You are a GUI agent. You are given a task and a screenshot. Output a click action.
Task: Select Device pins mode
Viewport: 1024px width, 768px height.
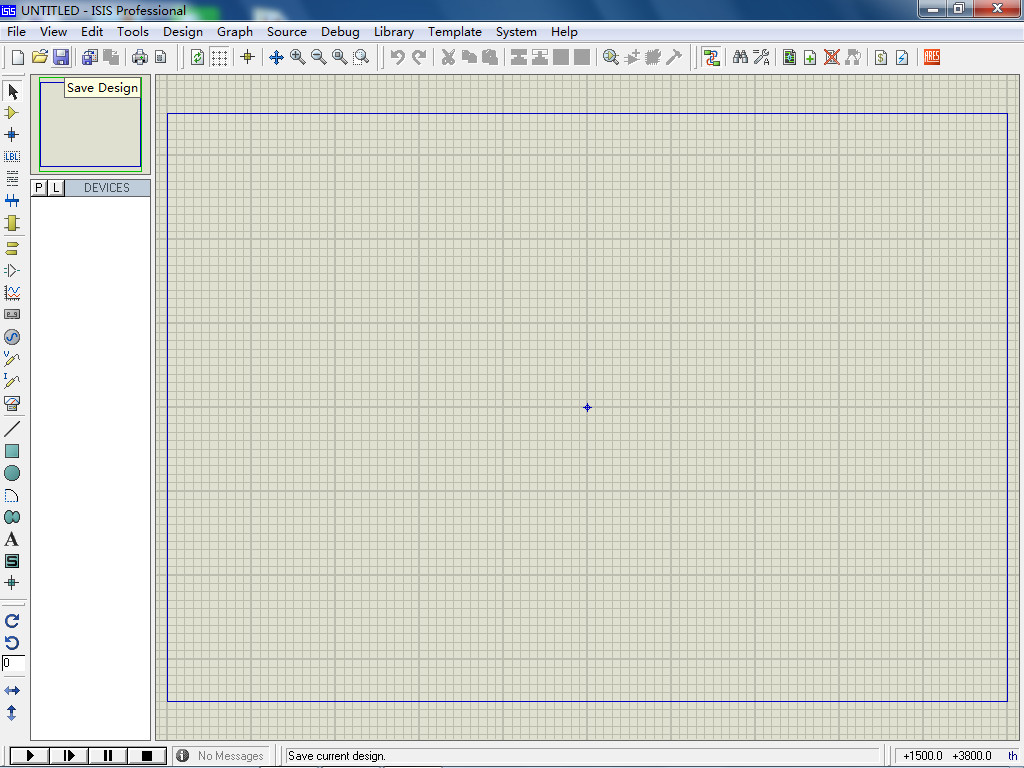pyautogui.click(x=12, y=270)
